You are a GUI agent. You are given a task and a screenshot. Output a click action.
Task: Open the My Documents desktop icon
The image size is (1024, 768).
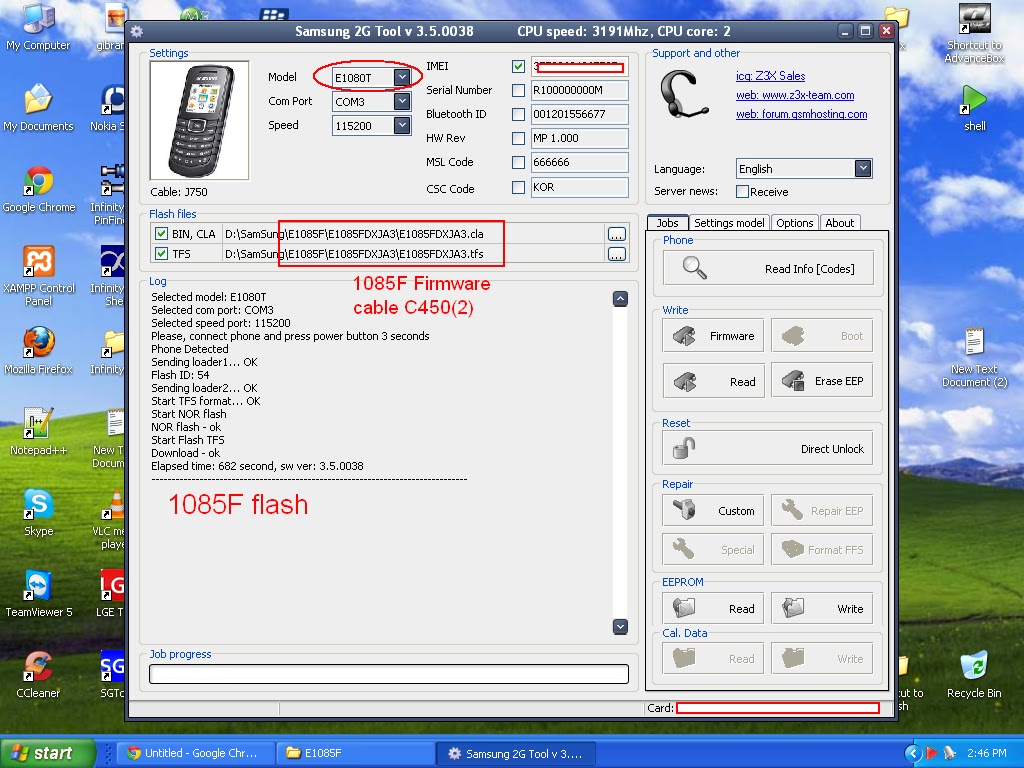pyautogui.click(x=38, y=108)
